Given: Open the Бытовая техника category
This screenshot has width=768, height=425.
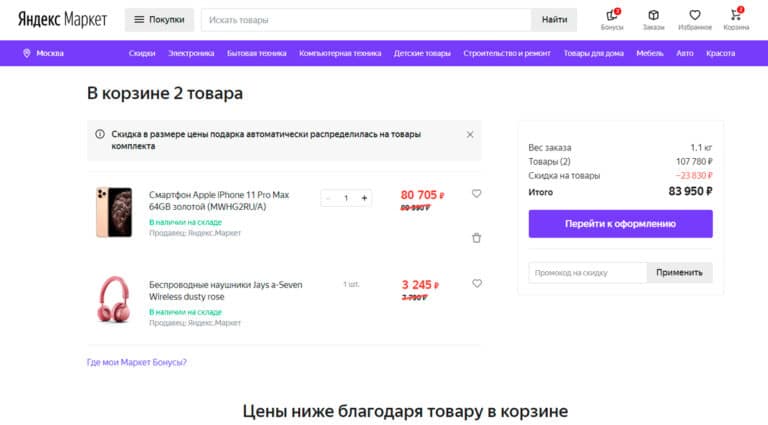Looking at the screenshot, I should point(257,53).
